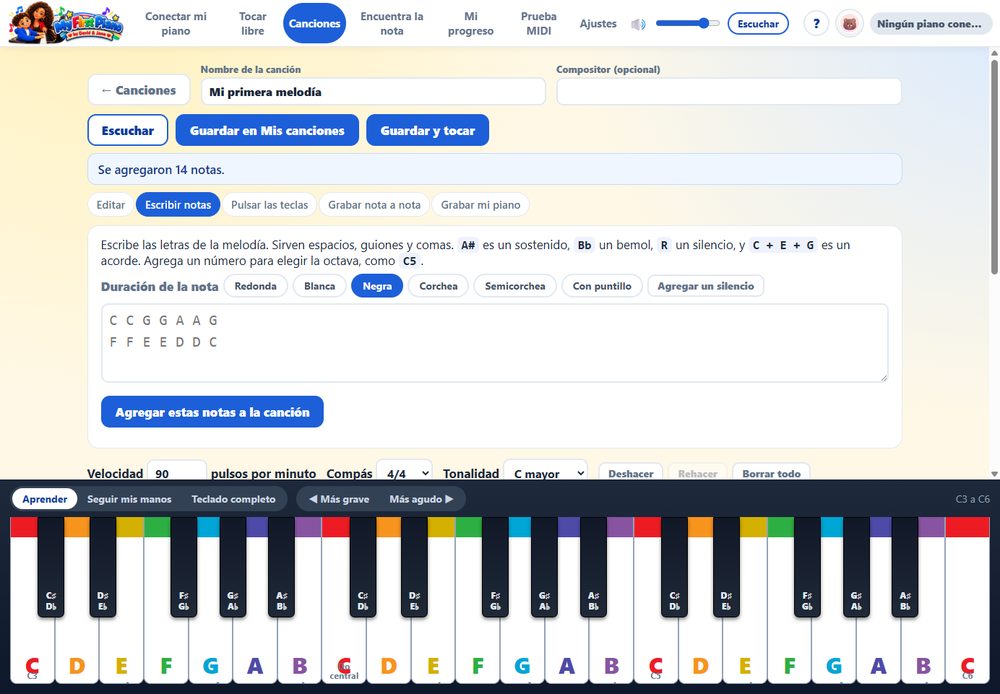Switch to the Editar tab
Viewport: 1000px width, 694px height.
pyautogui.click(x=110, y=205)
